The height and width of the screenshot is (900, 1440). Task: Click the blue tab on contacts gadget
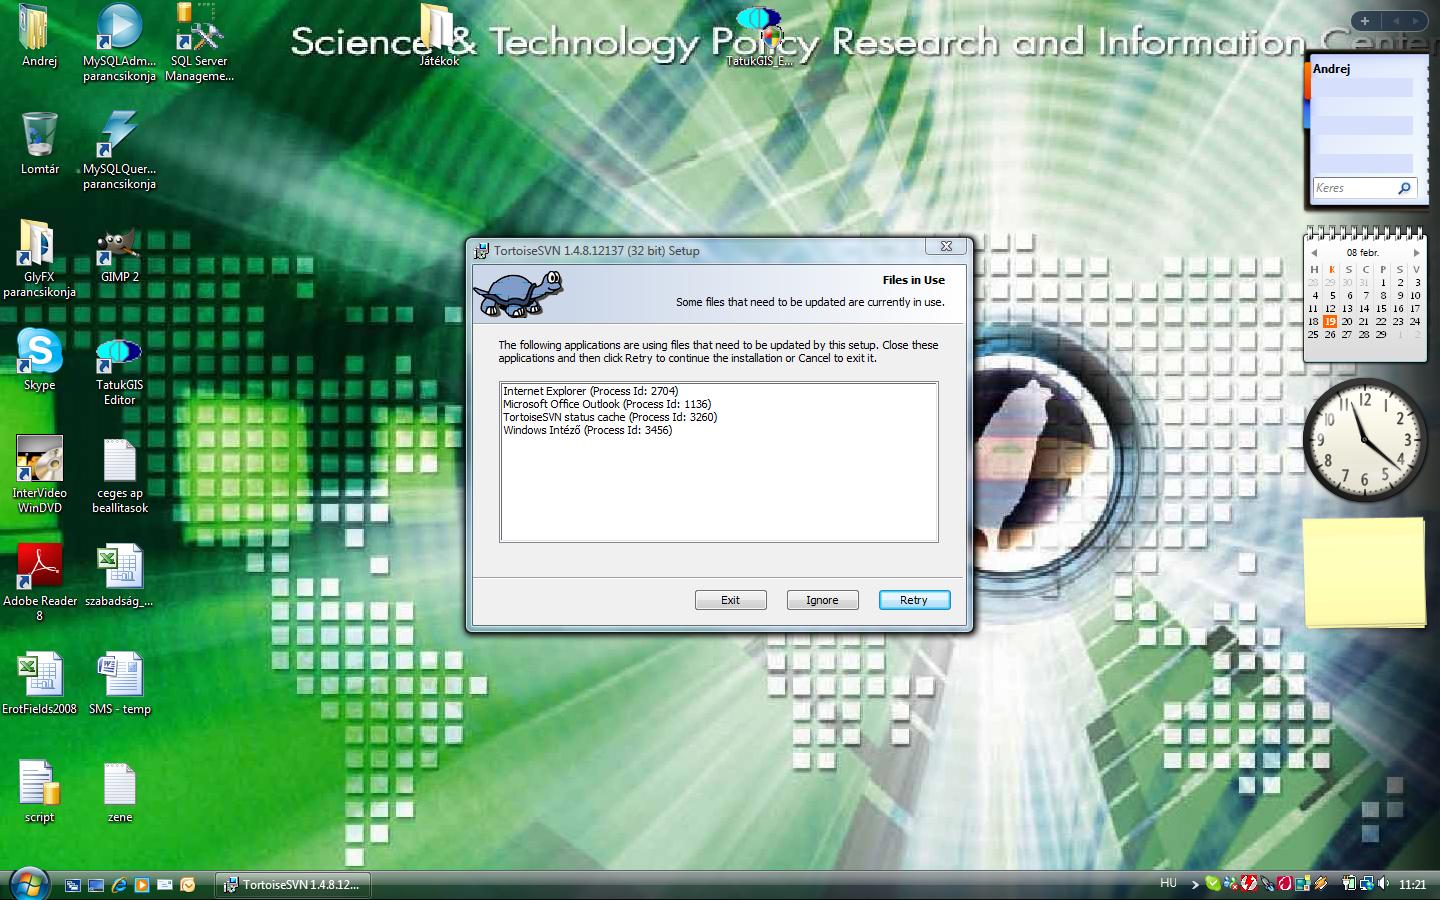(1306, 113)
